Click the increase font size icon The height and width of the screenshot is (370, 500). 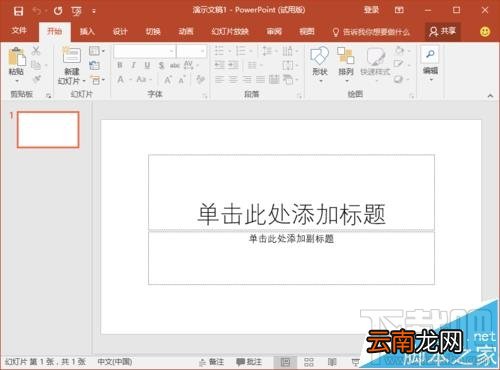pyautogui.click(x=168, y=79)
